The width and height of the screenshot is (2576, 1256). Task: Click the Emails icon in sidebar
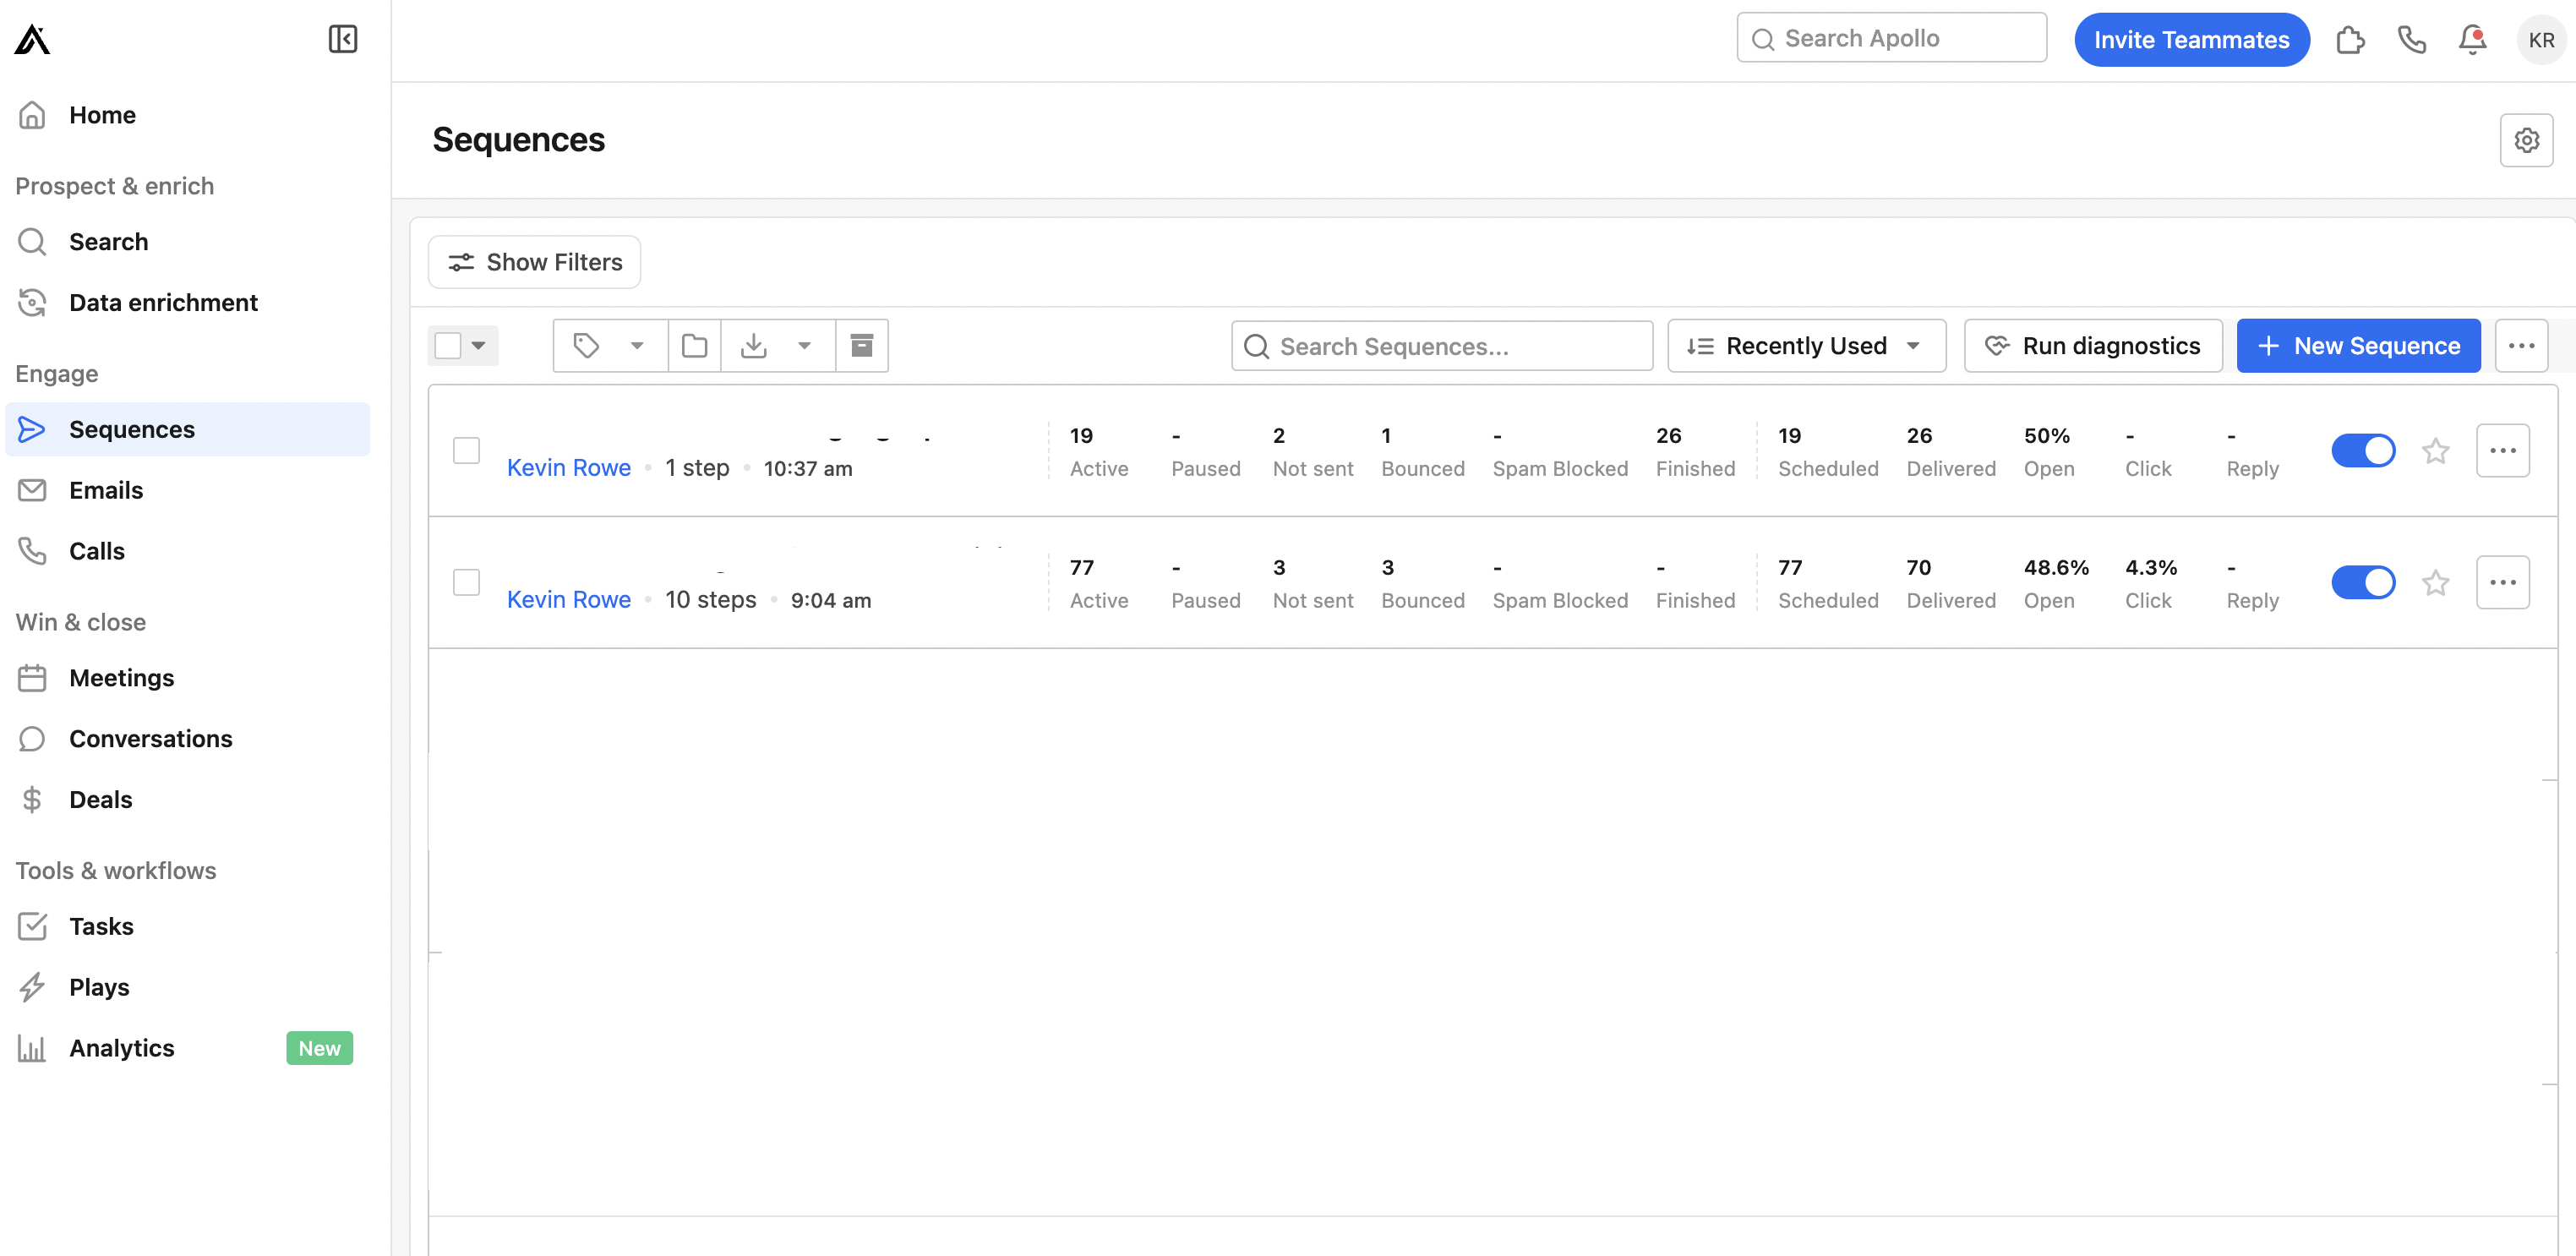coord(31,490)
